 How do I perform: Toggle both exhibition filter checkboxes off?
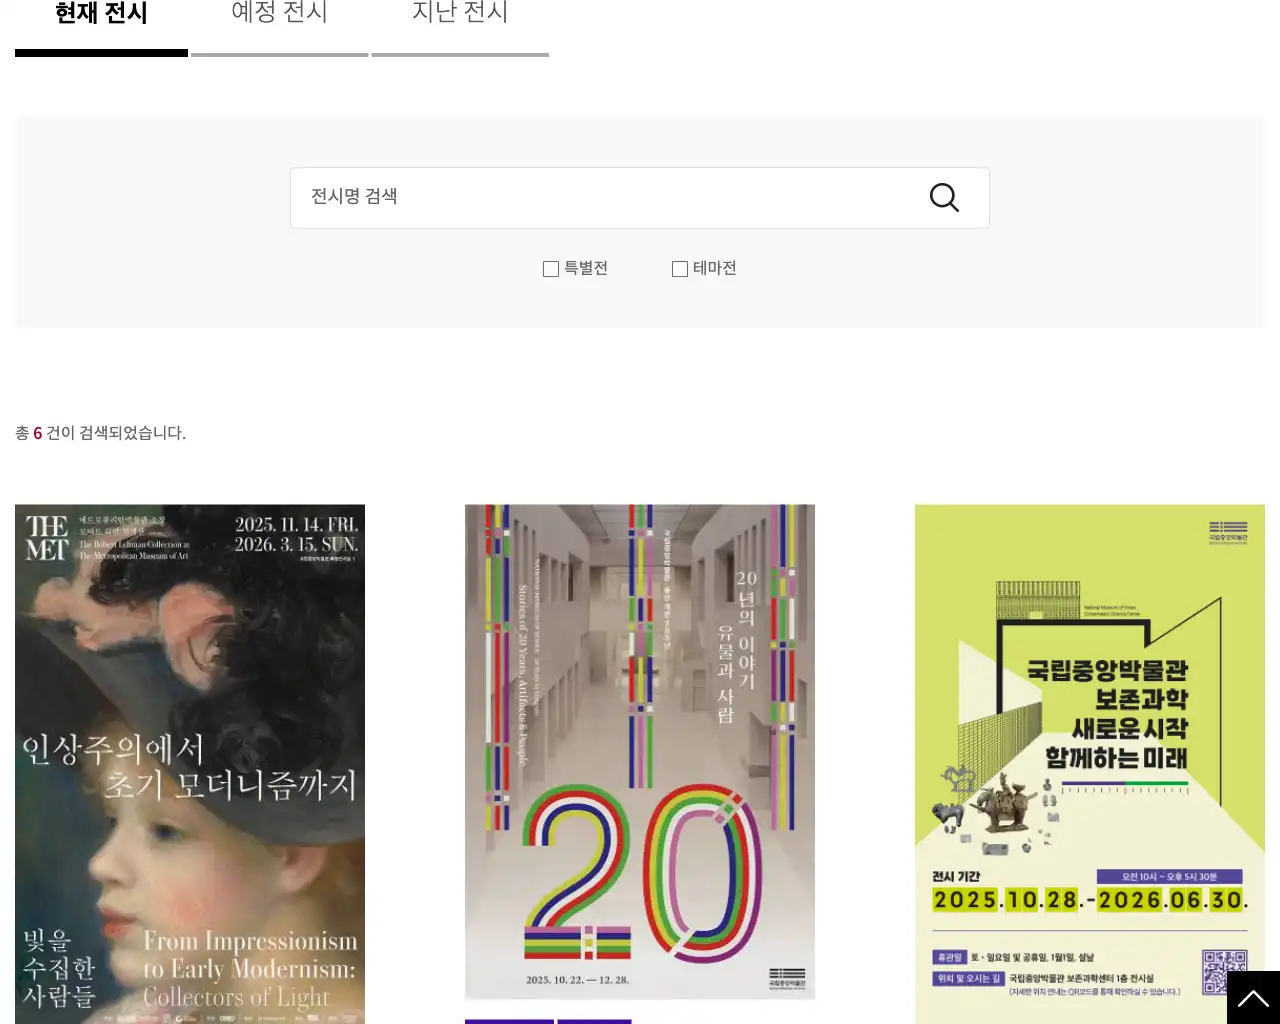(551, 268)
